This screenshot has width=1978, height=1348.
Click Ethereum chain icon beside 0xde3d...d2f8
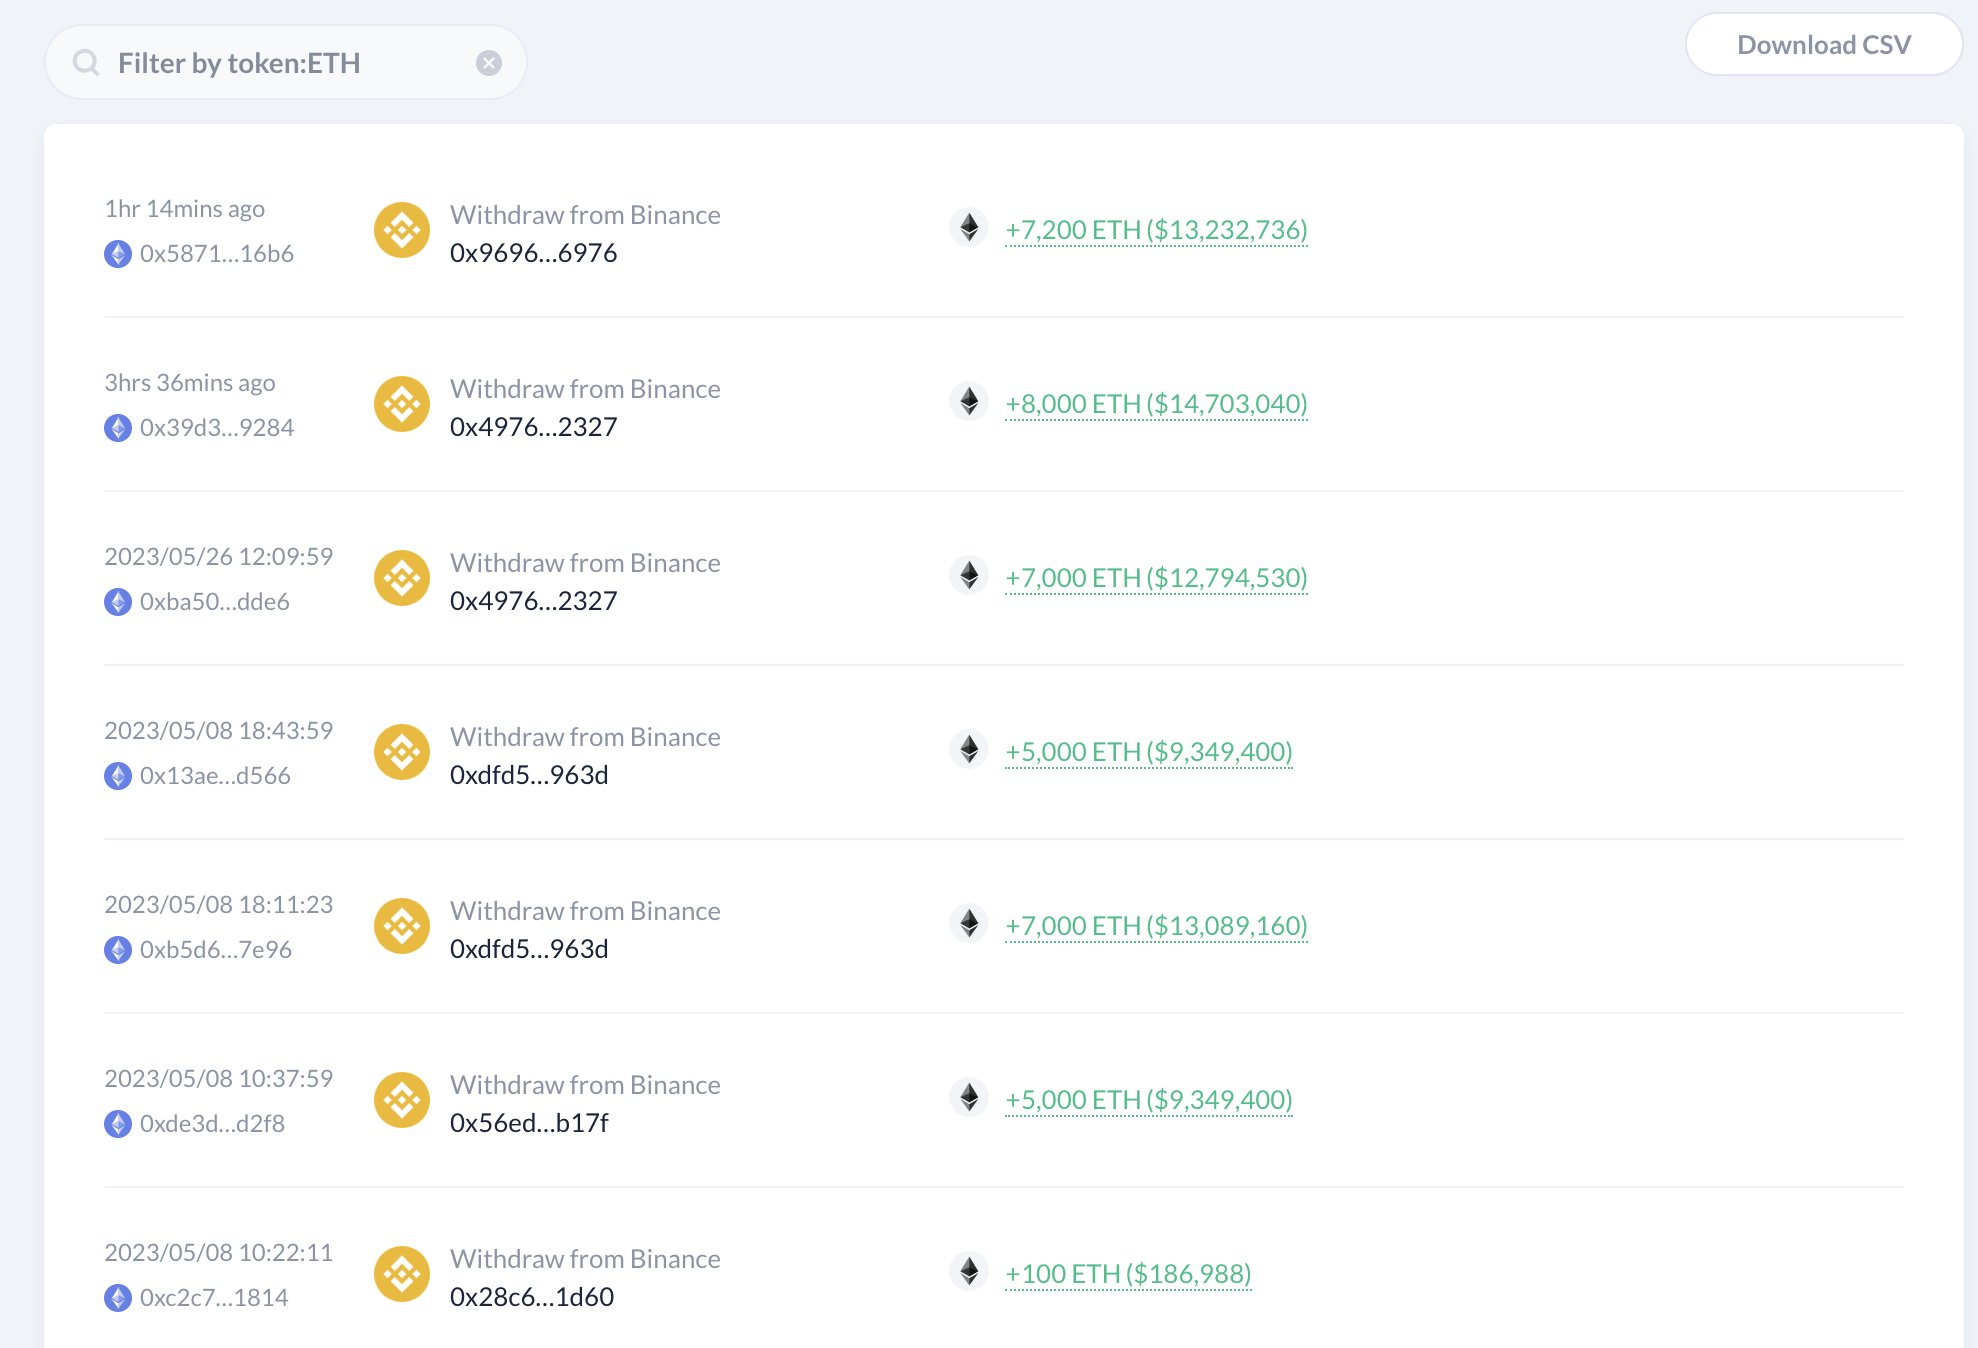118,1124
